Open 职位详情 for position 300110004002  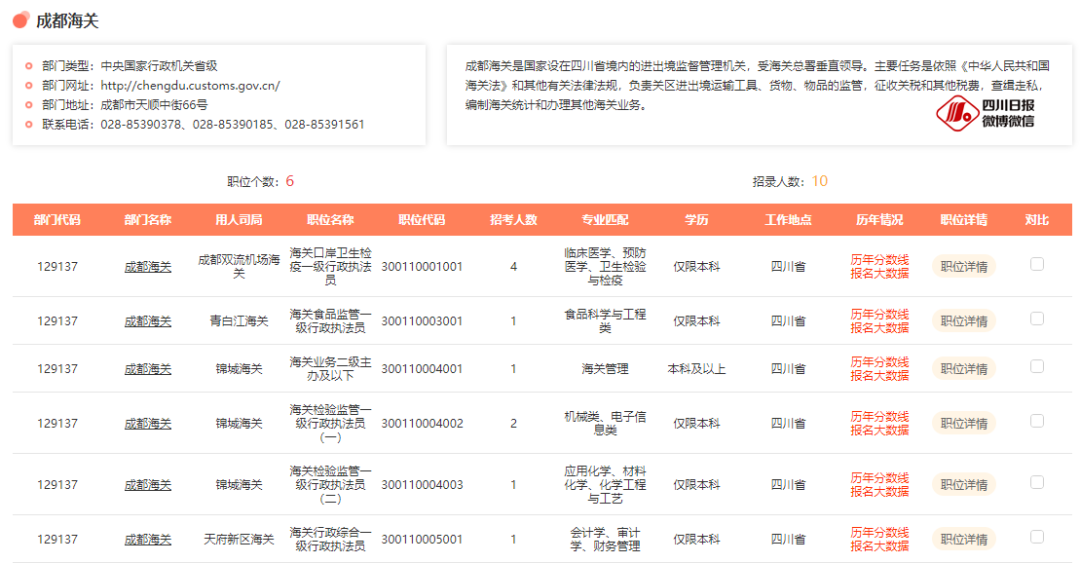(964, 424)
